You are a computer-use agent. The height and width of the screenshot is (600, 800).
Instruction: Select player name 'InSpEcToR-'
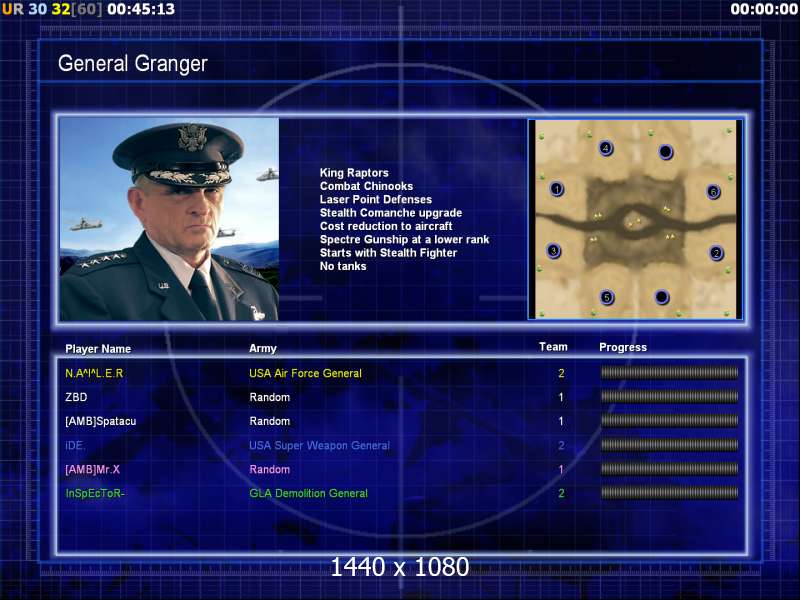(95, 493)
